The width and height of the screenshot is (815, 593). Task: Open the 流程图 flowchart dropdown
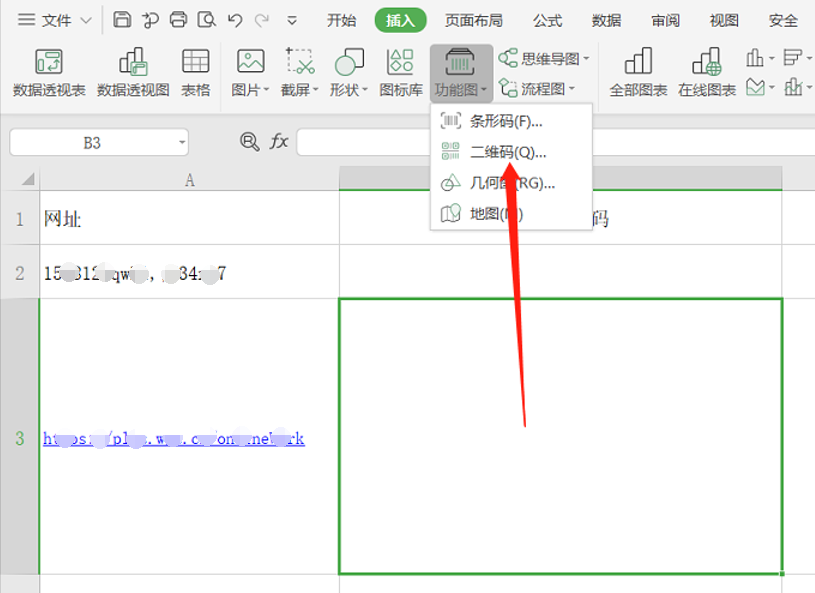tap(537, 88)
